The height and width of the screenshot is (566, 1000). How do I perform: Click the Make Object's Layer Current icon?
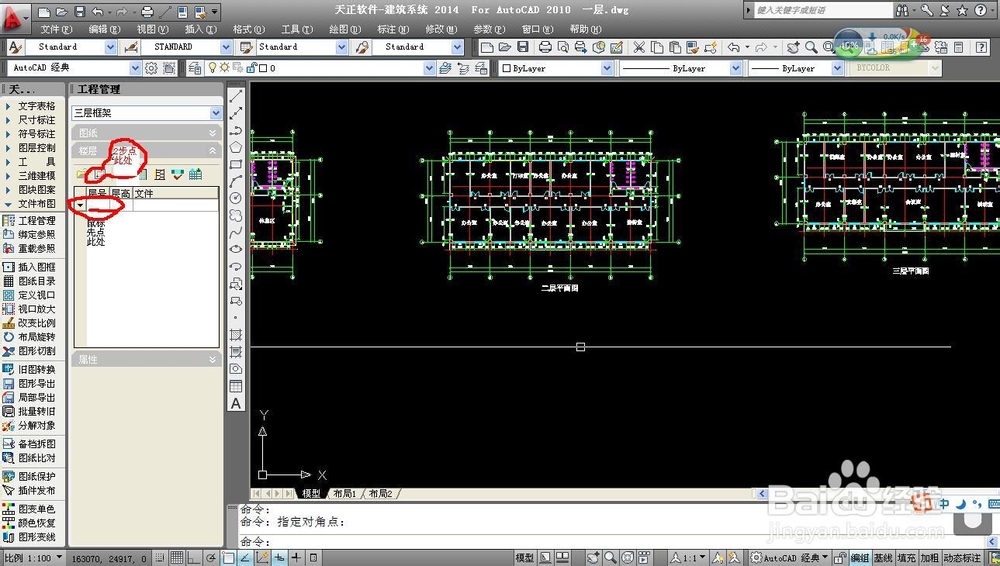click(445, 68)
